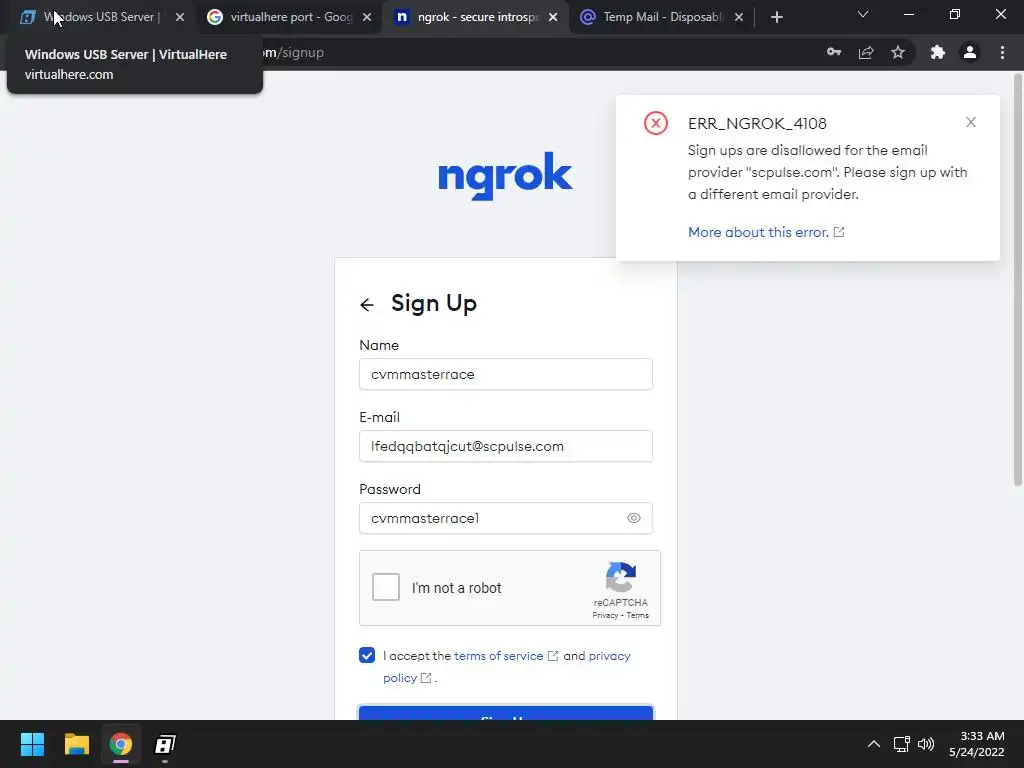Open the tab search dropdown chevron

863,14
